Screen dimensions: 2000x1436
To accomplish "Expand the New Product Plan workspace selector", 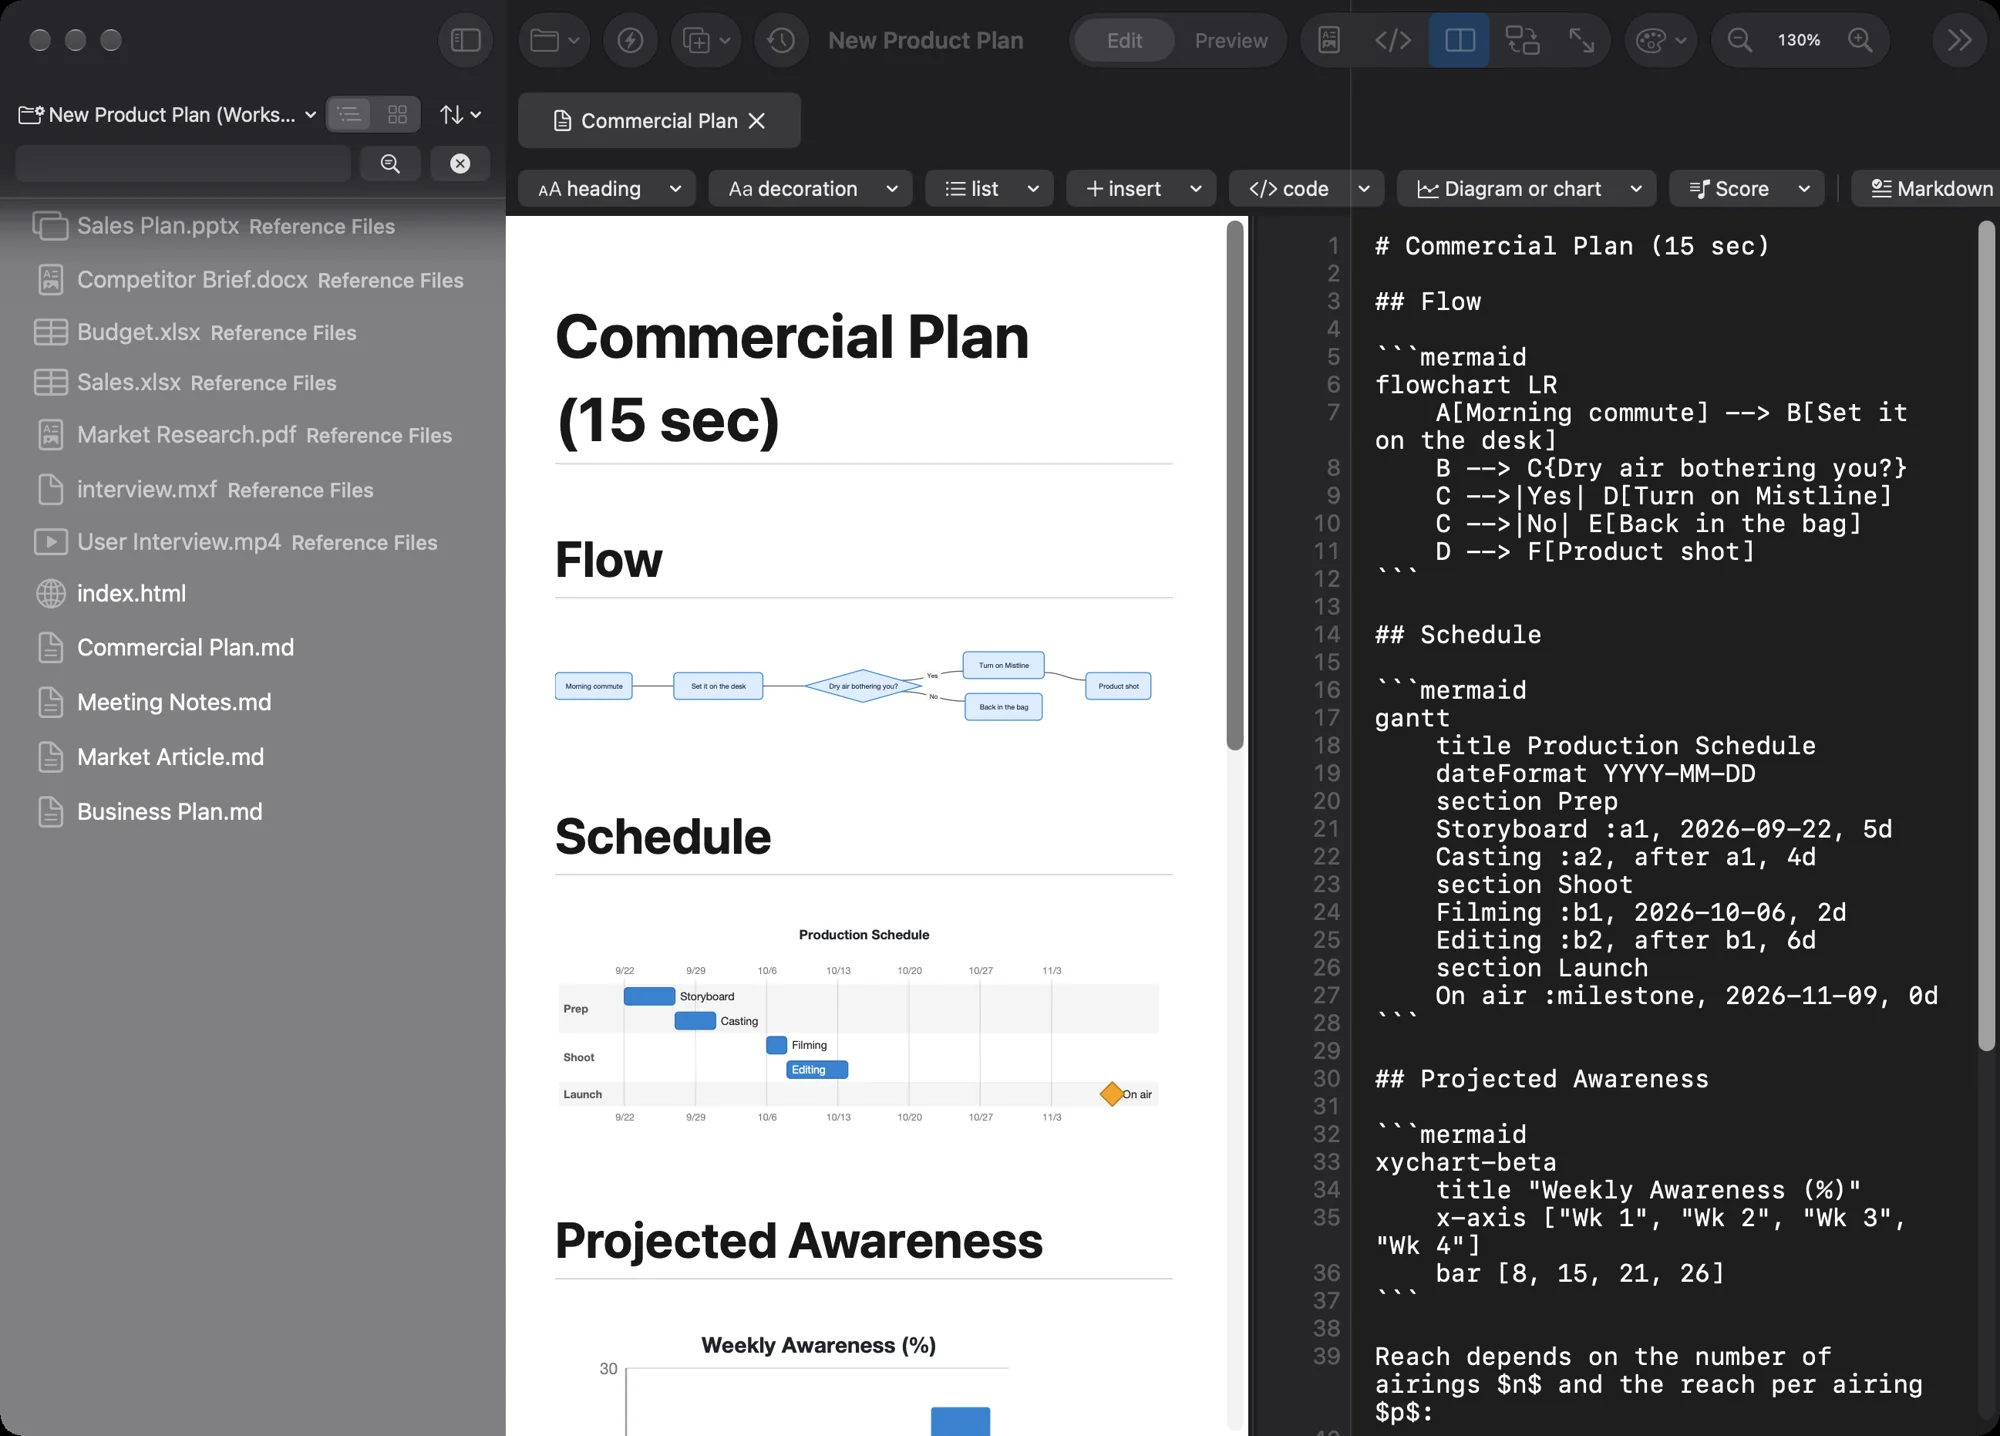I will pos(167,114).
